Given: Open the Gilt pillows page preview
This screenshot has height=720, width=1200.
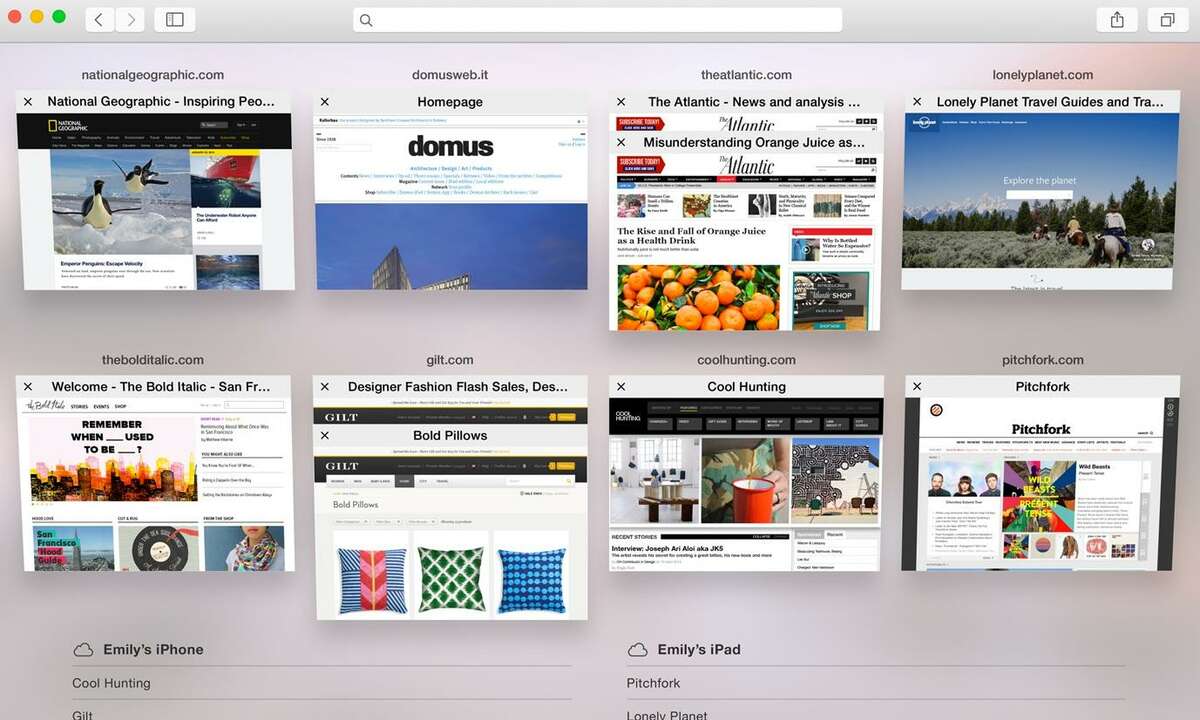Looking at the screenshot, I should click(x=452, y=533).
